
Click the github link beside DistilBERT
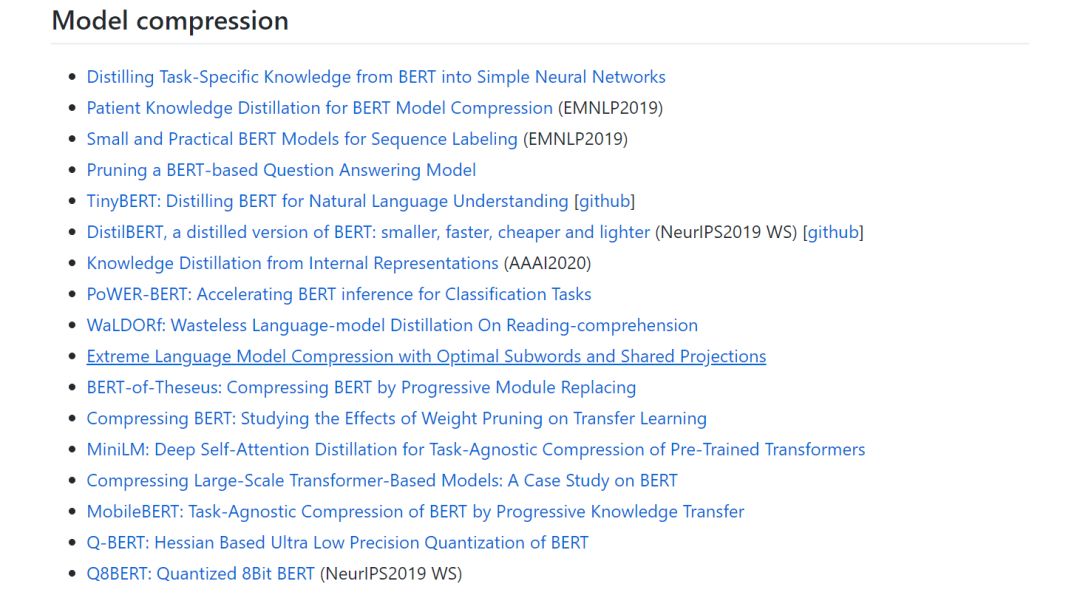(834, 232)
